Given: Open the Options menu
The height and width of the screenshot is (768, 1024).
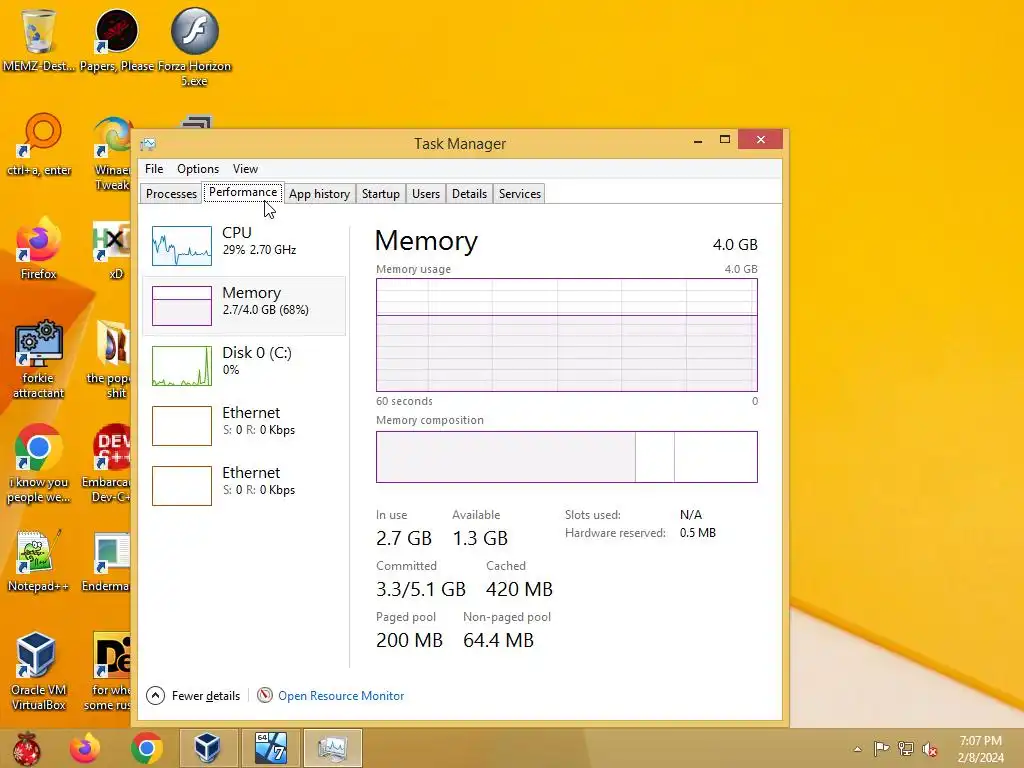Looking at the screenshot, I should [198, 168].
